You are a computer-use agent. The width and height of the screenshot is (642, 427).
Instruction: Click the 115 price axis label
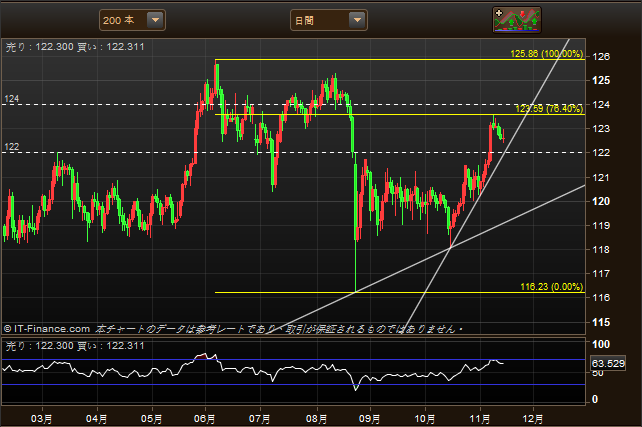pos(601,322)
